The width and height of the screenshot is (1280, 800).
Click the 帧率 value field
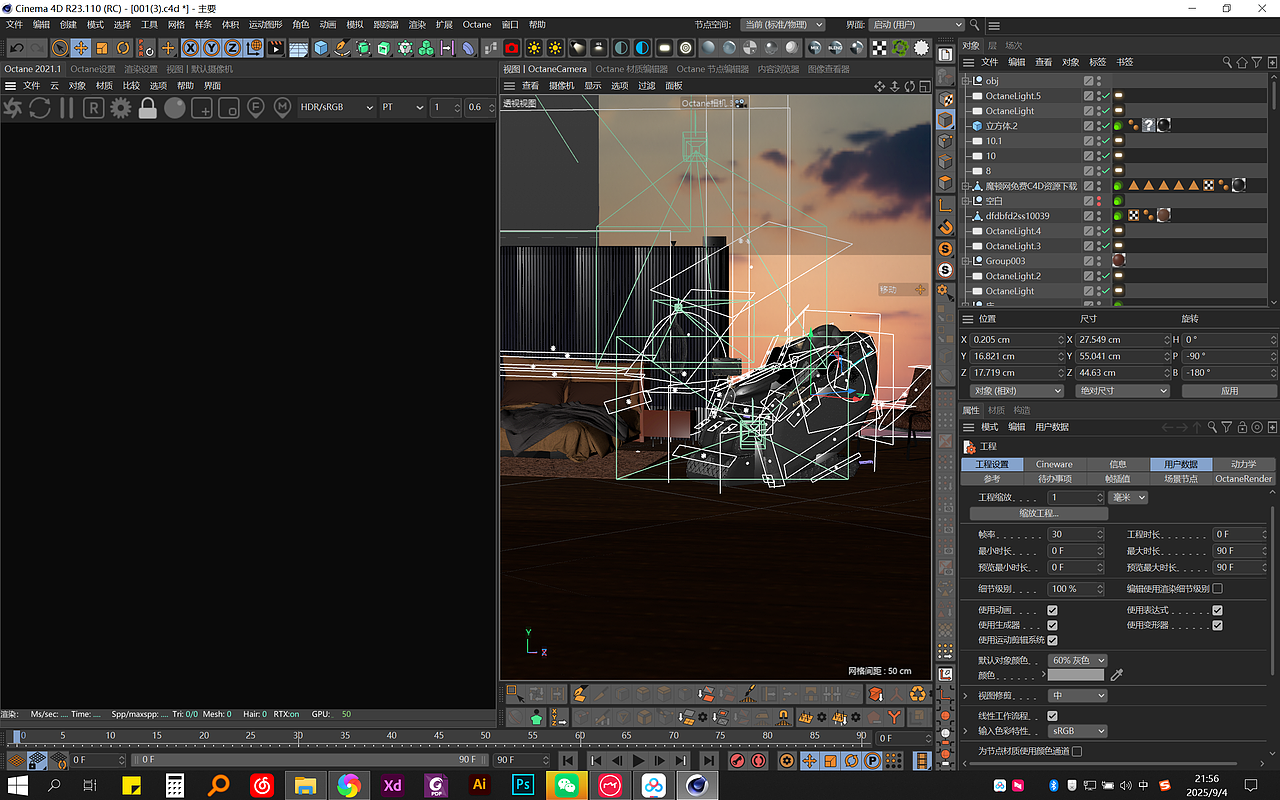[1076, 534]
